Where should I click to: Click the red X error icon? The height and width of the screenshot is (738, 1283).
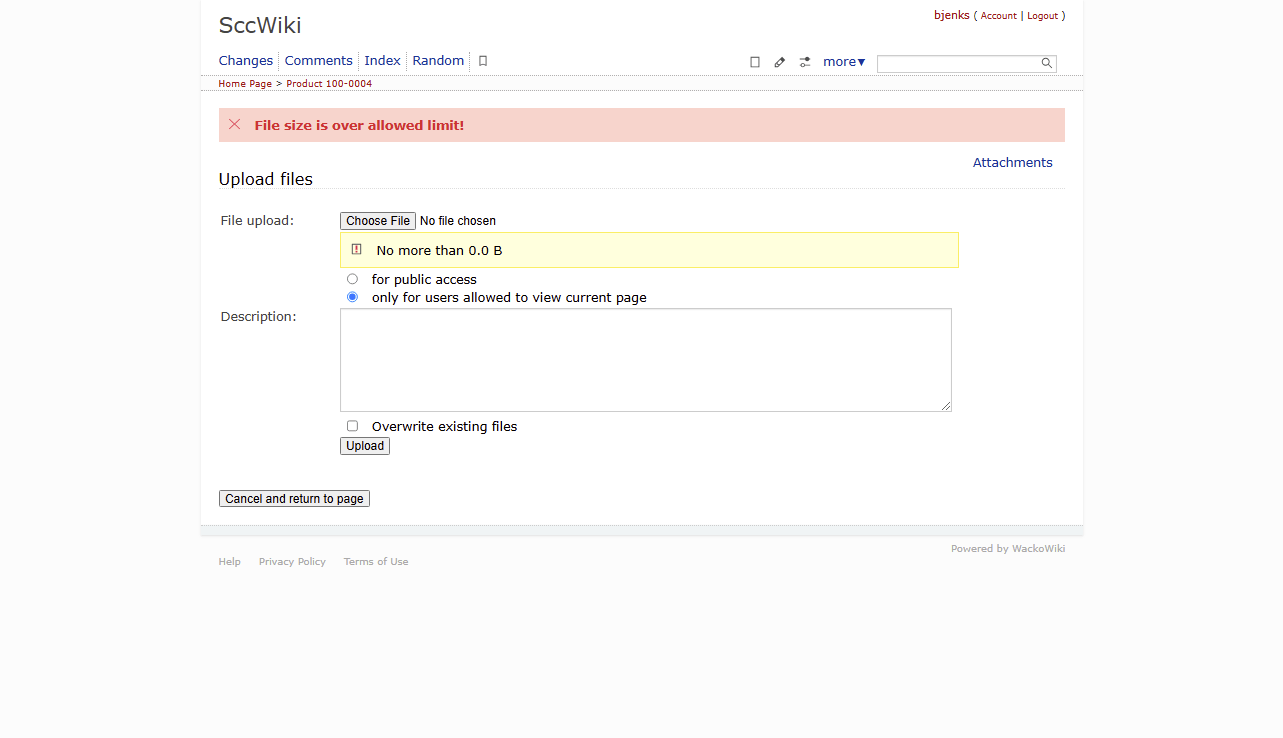[235, 125]
